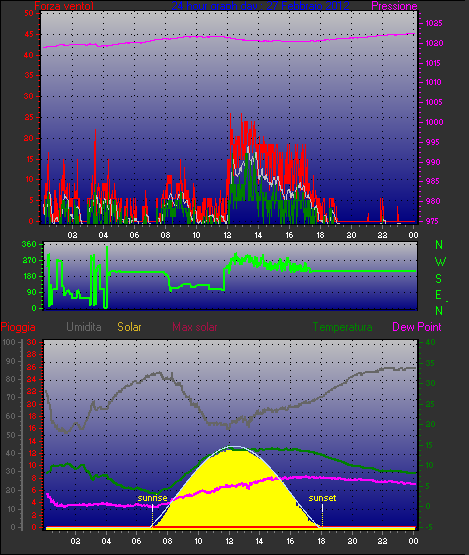Click the green 40 temperature axis value

430,342
